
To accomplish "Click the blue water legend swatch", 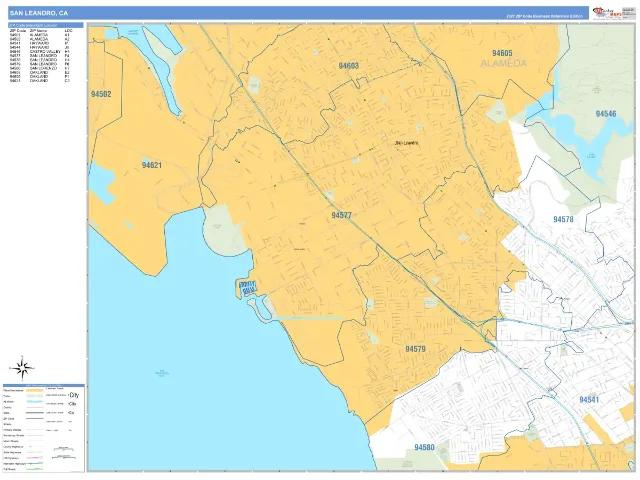I will (34, 402).
